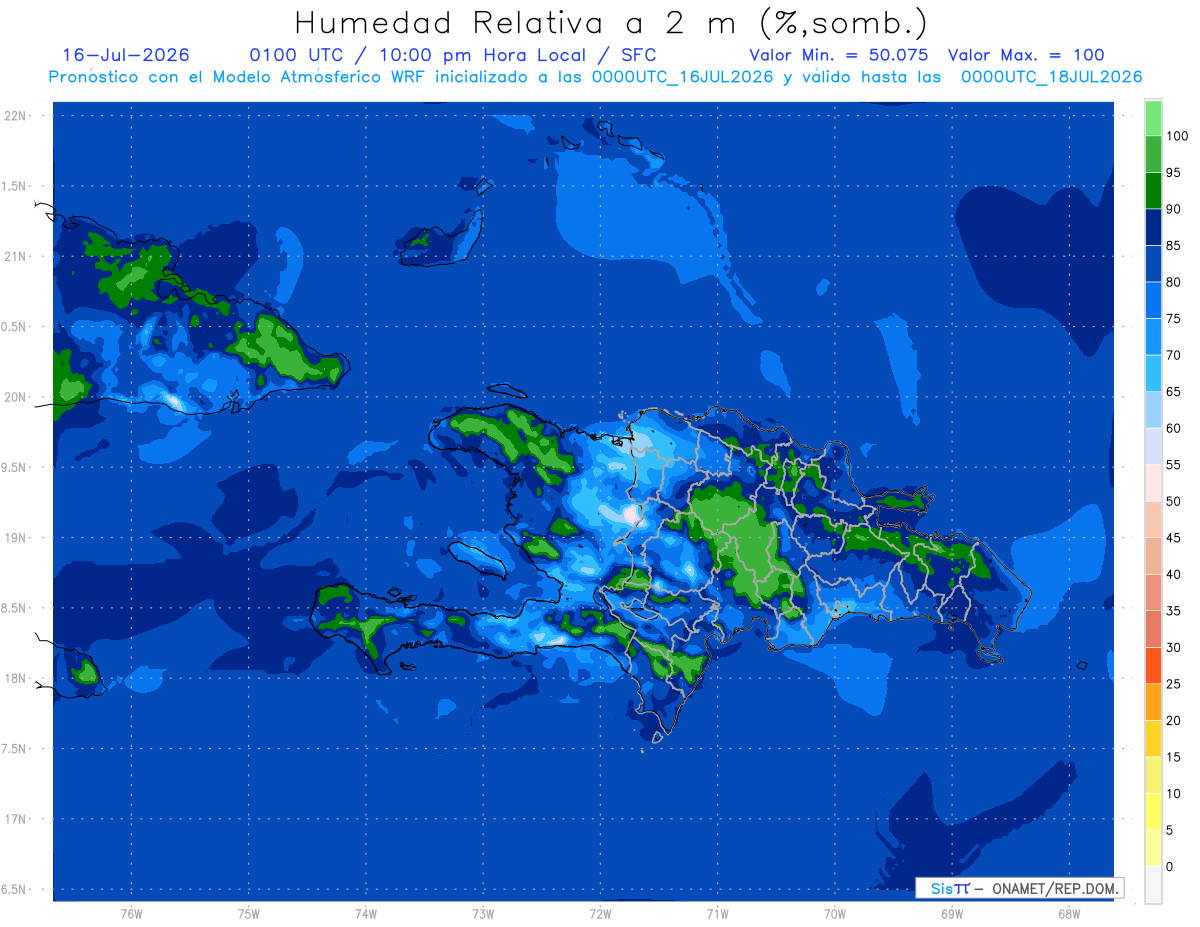
Task: Click the red-orange 25–30 legend band
Action: click(1153, 665)
